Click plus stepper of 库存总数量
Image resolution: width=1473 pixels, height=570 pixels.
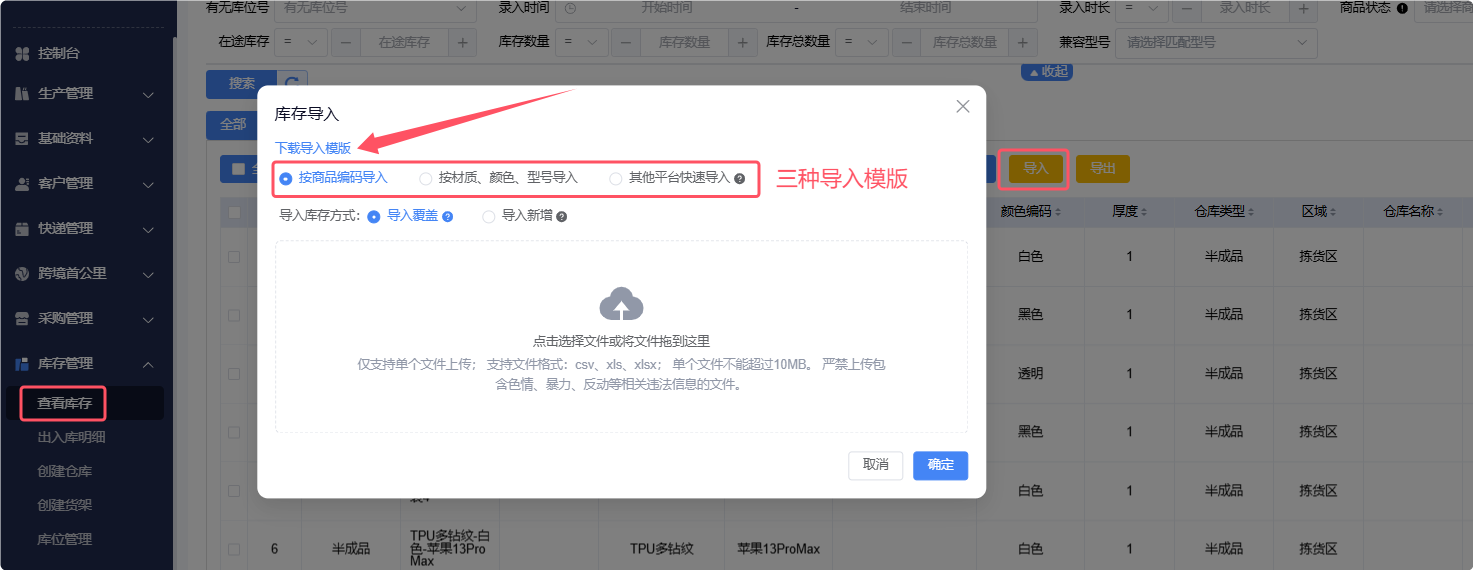(1022, 43)
